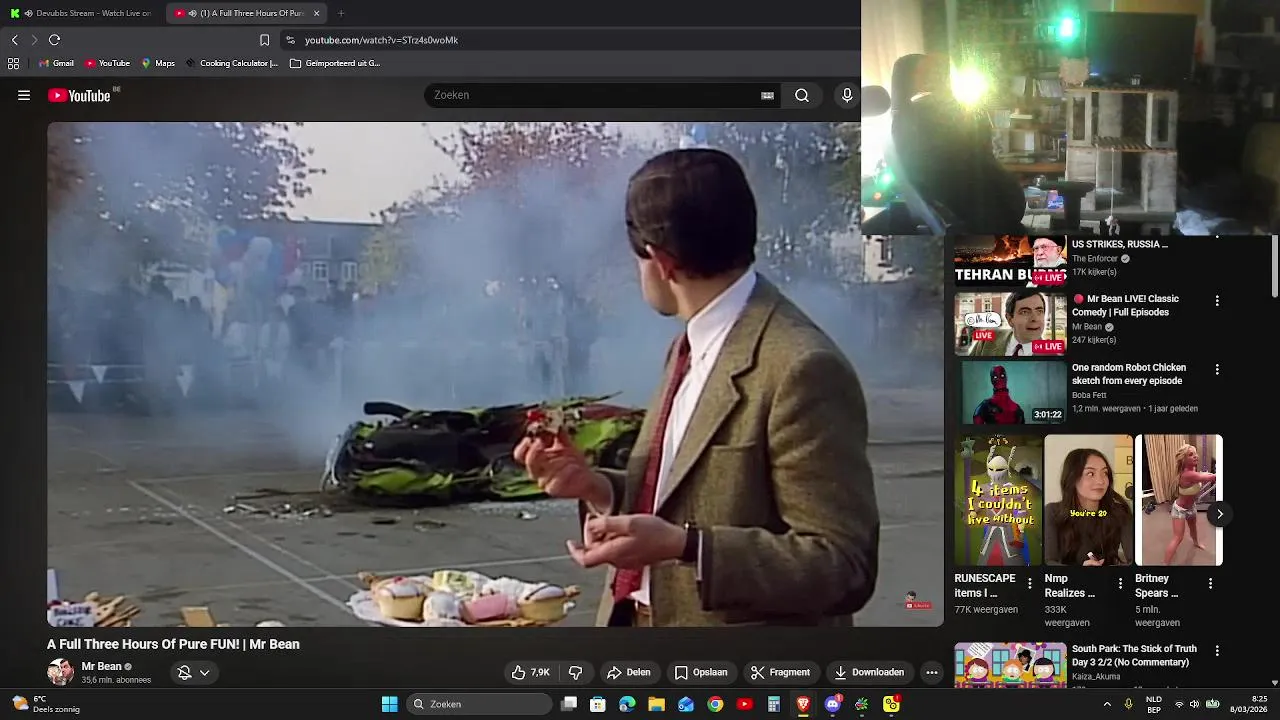Open the Britney Spears short thumbnail
Viewport: 1280px width, 720px height.
pos(1178,500)
